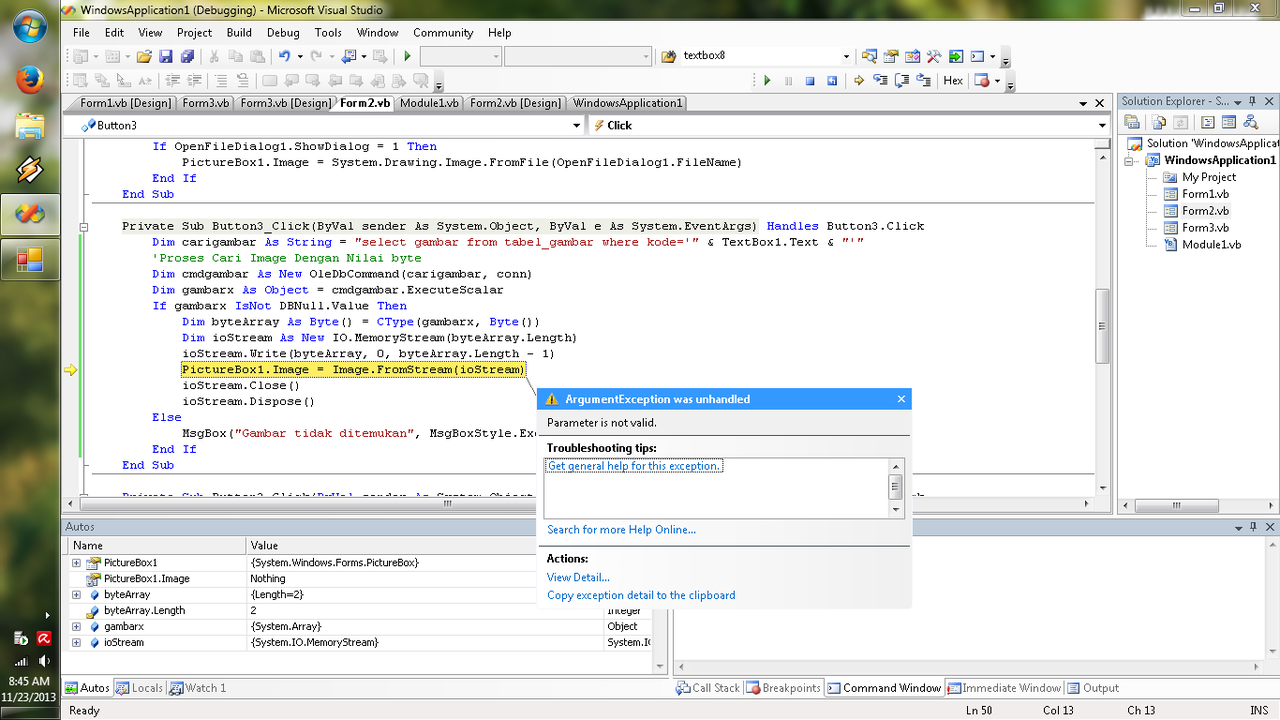Screen dimensions: 1280x720
Task: Open the Build menu
Action: click(x=239, y=32)
